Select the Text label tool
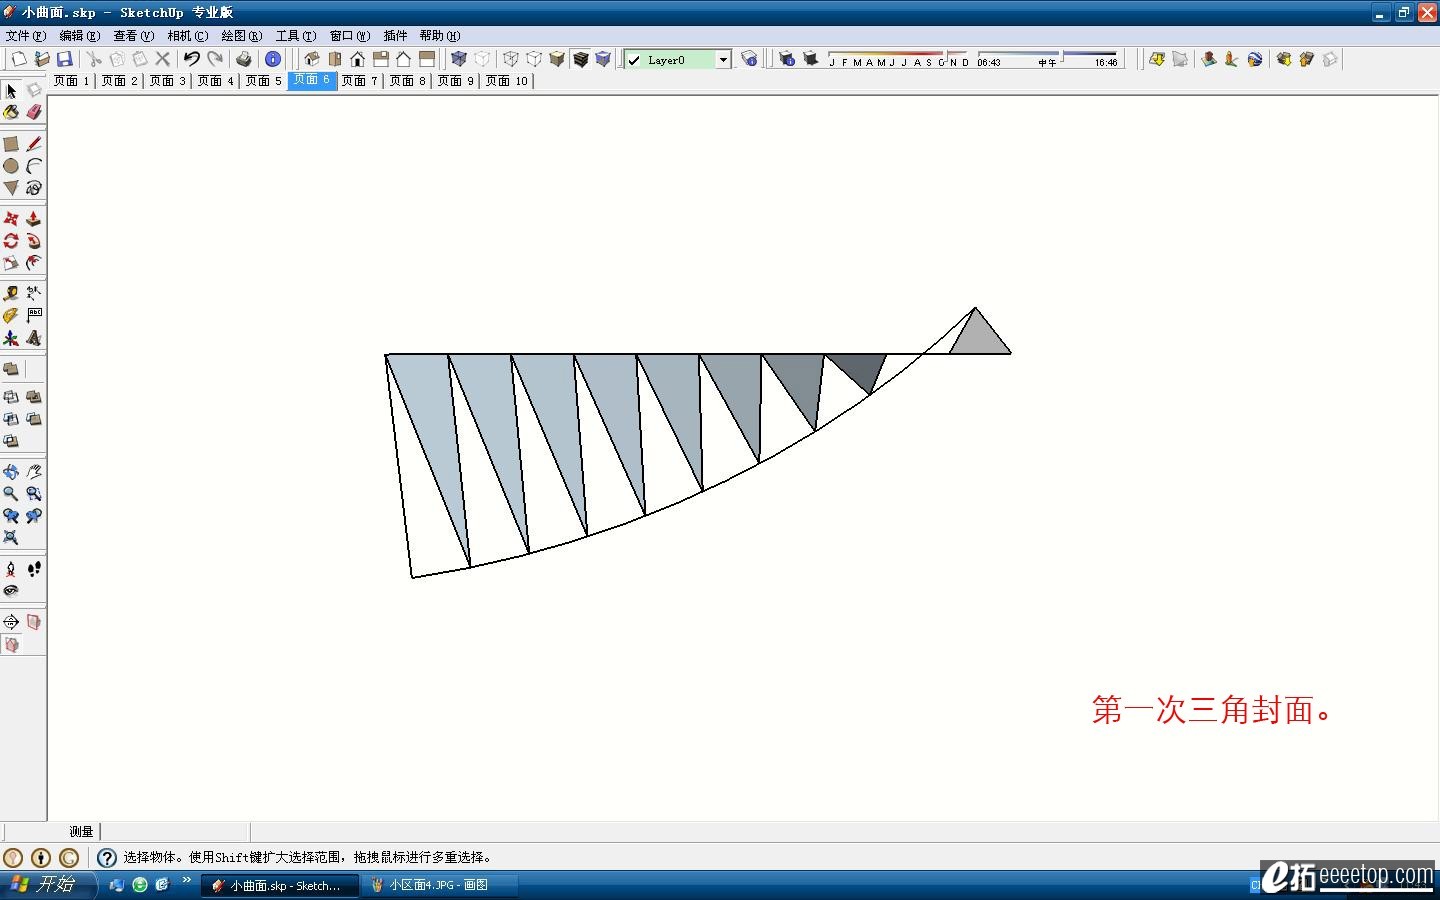This screenshot has height=900, width=1440. 33,316
